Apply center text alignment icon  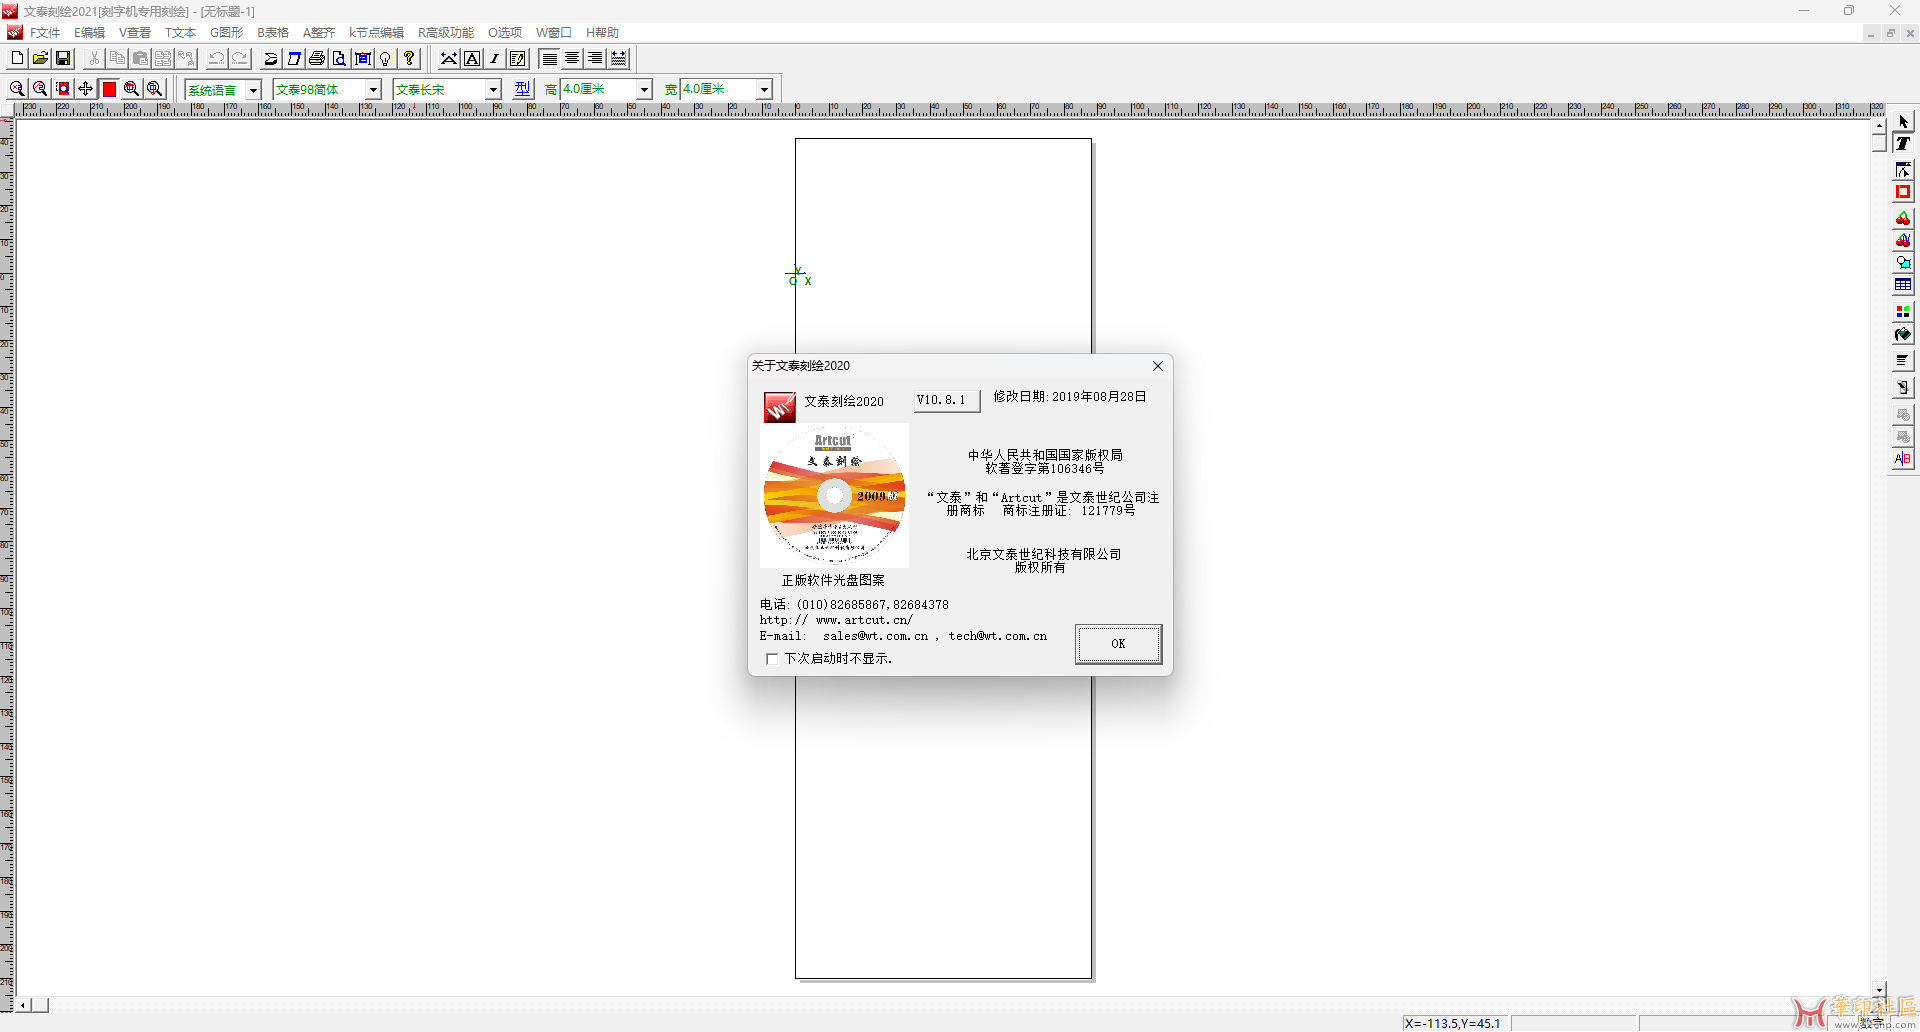pos(572,59)
